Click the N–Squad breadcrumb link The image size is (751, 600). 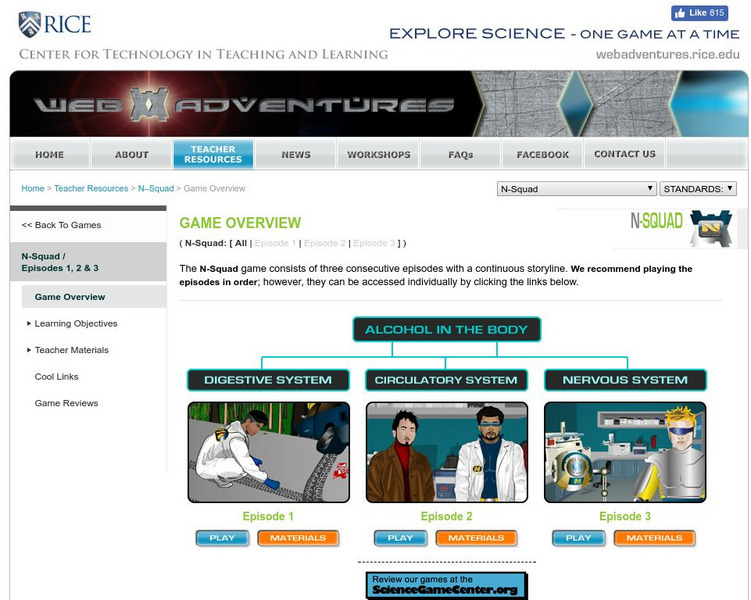[x=156, y=188]
